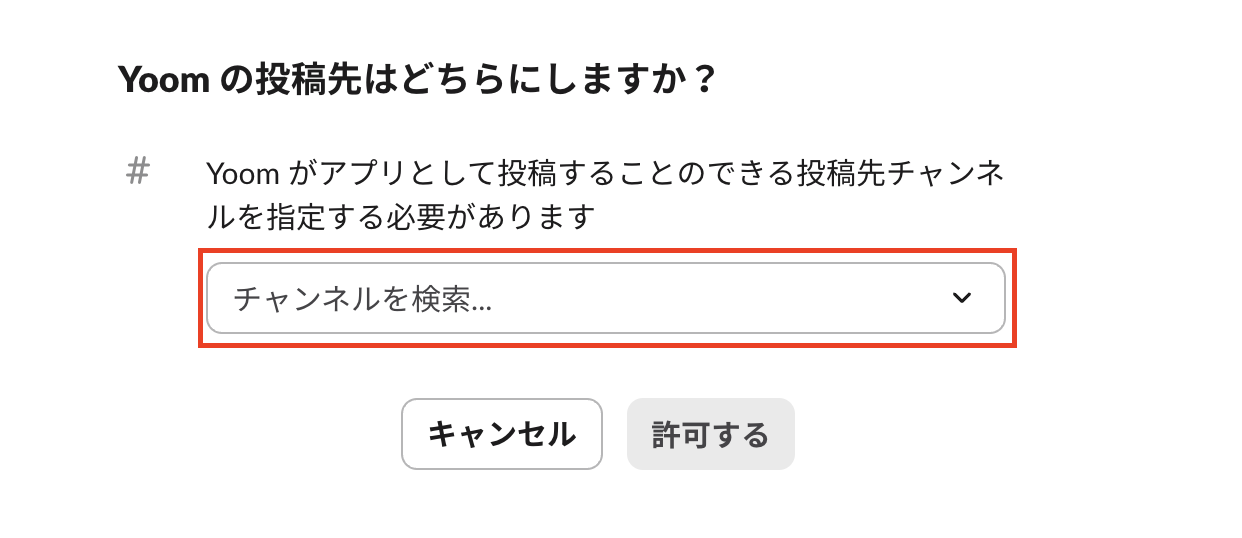
Task: Select the # symbol beside description
Action: 138,172
